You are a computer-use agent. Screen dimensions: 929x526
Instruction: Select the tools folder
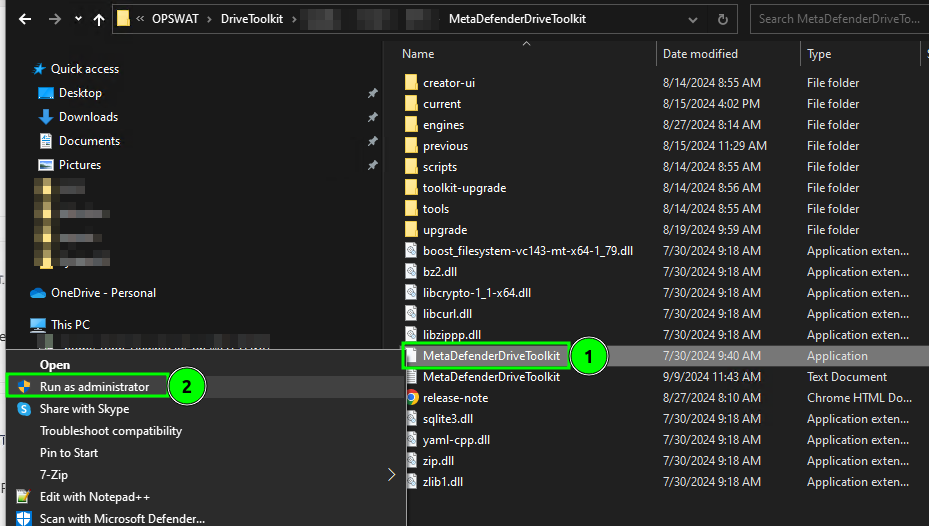tap(436, 209)
